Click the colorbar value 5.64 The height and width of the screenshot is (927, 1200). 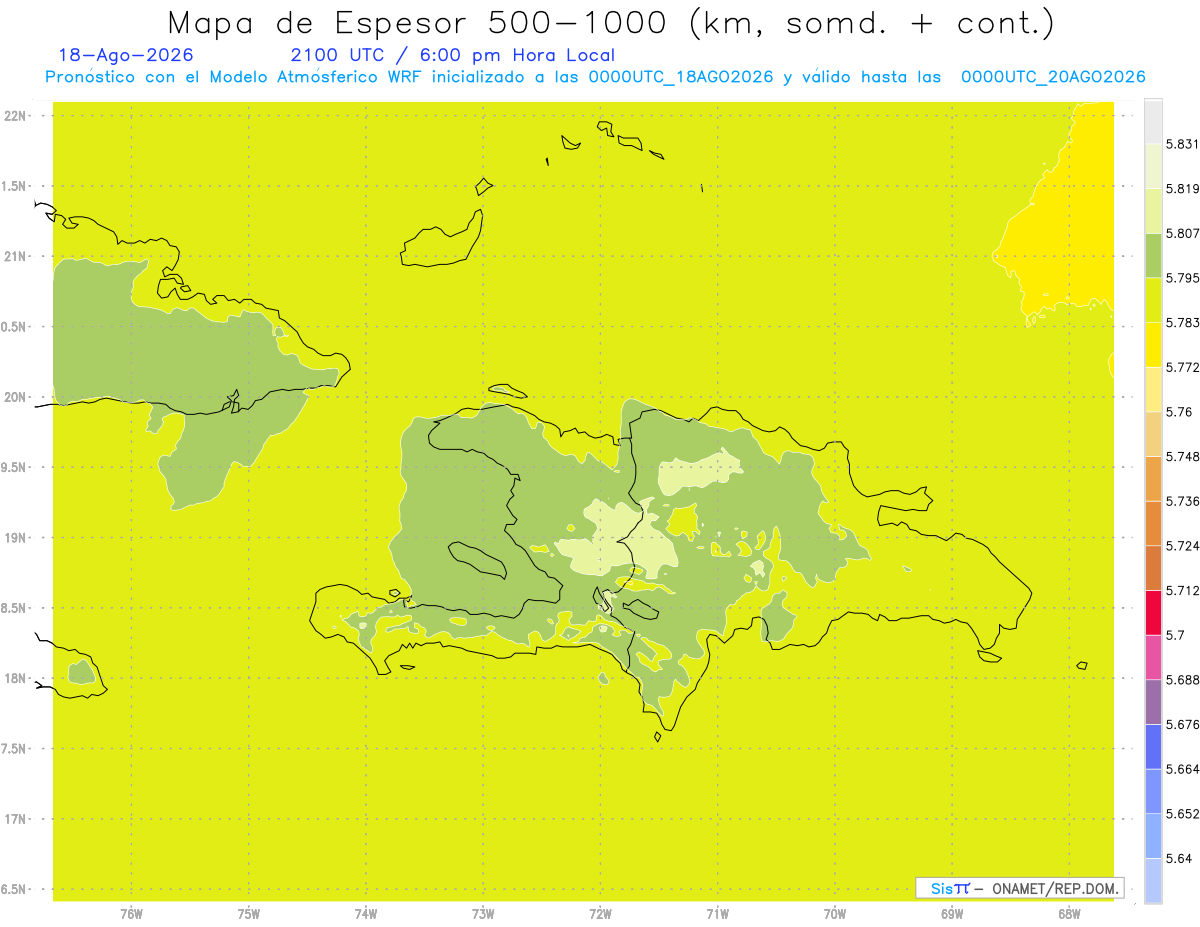[1179, 858]
